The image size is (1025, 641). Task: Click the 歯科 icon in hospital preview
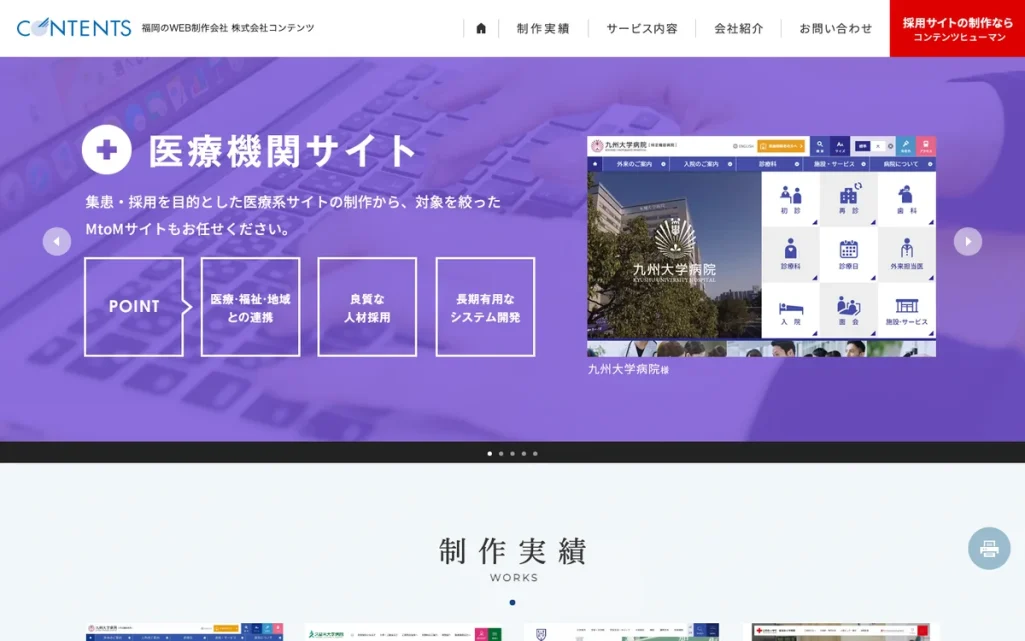907,199
